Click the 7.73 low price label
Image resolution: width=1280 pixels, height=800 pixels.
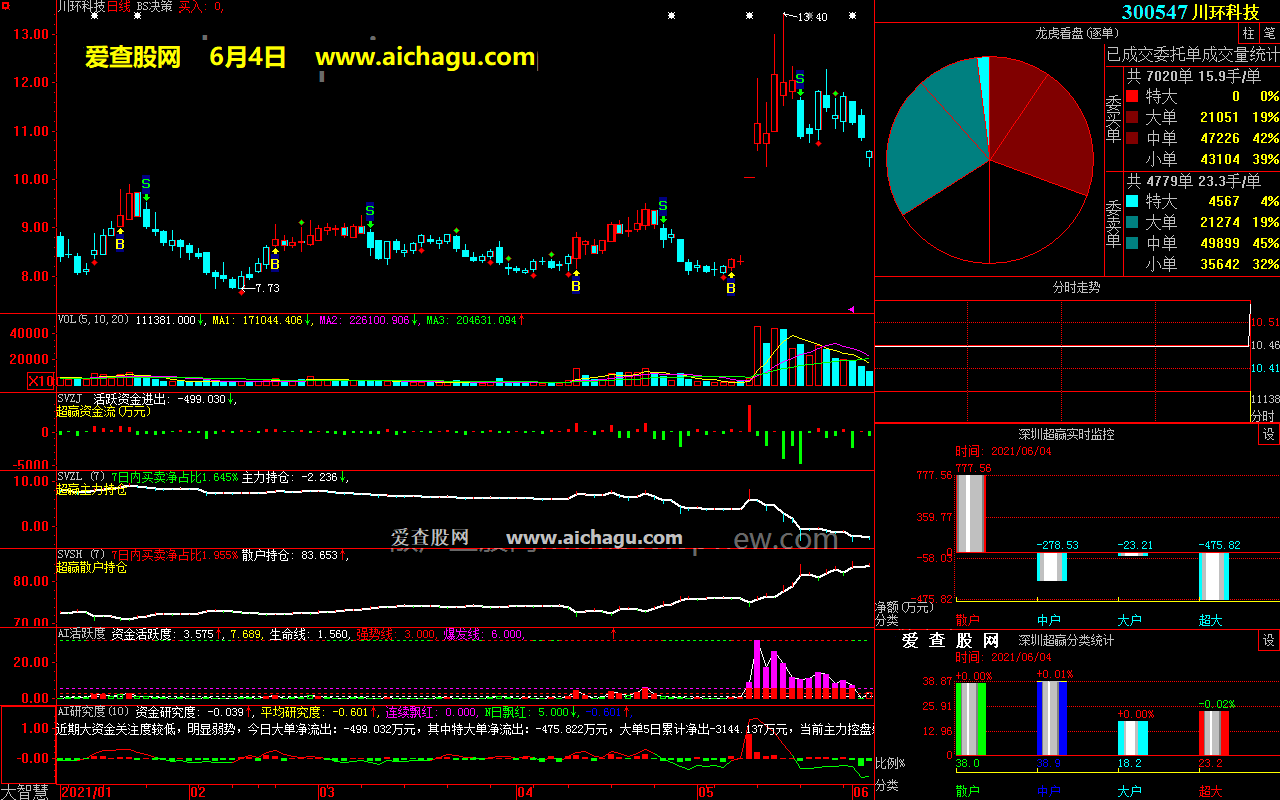(267, 288)
